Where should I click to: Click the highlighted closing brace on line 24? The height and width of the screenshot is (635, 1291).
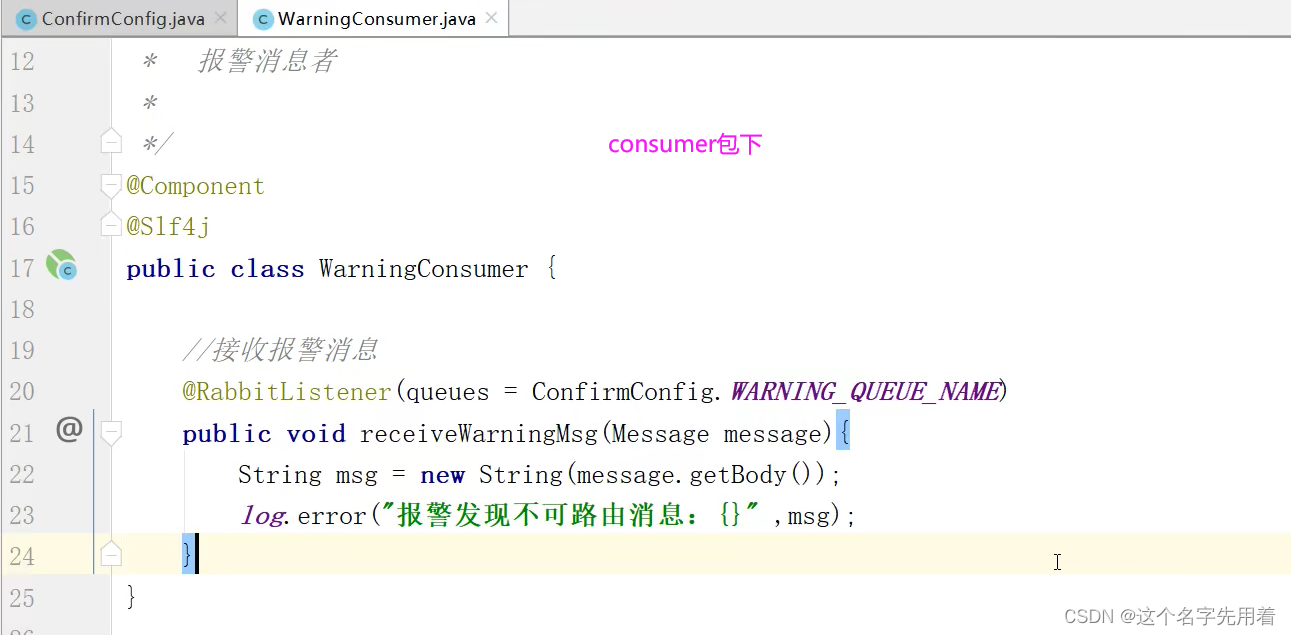pos(188,554)
